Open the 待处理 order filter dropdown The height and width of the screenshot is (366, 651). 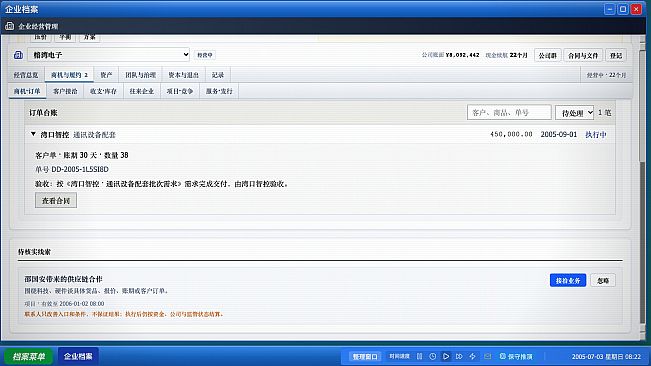(575, 112)
